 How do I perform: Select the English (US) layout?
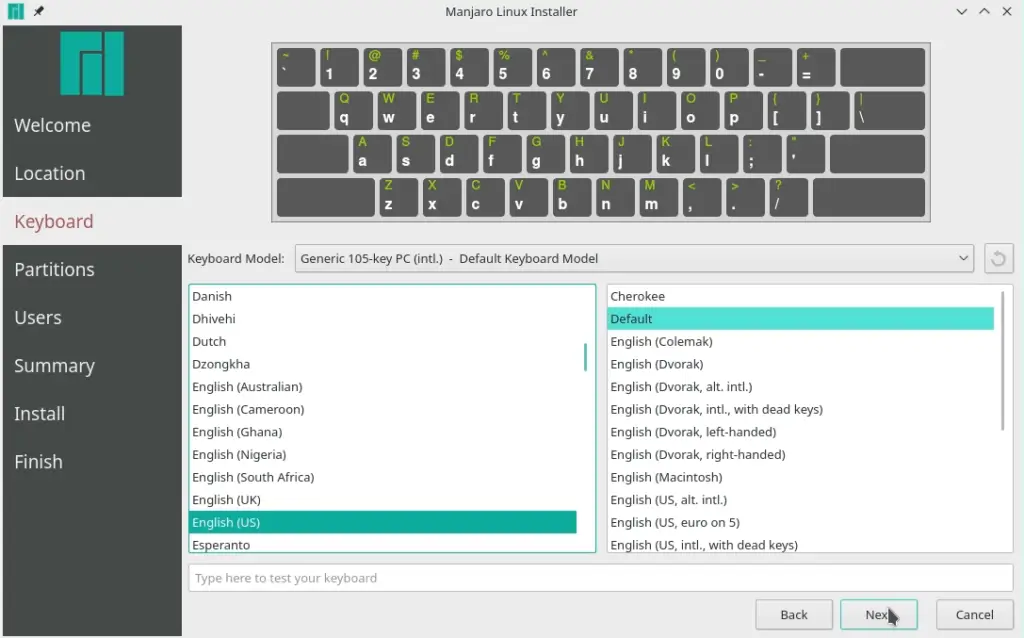click(x=383, y=522)
